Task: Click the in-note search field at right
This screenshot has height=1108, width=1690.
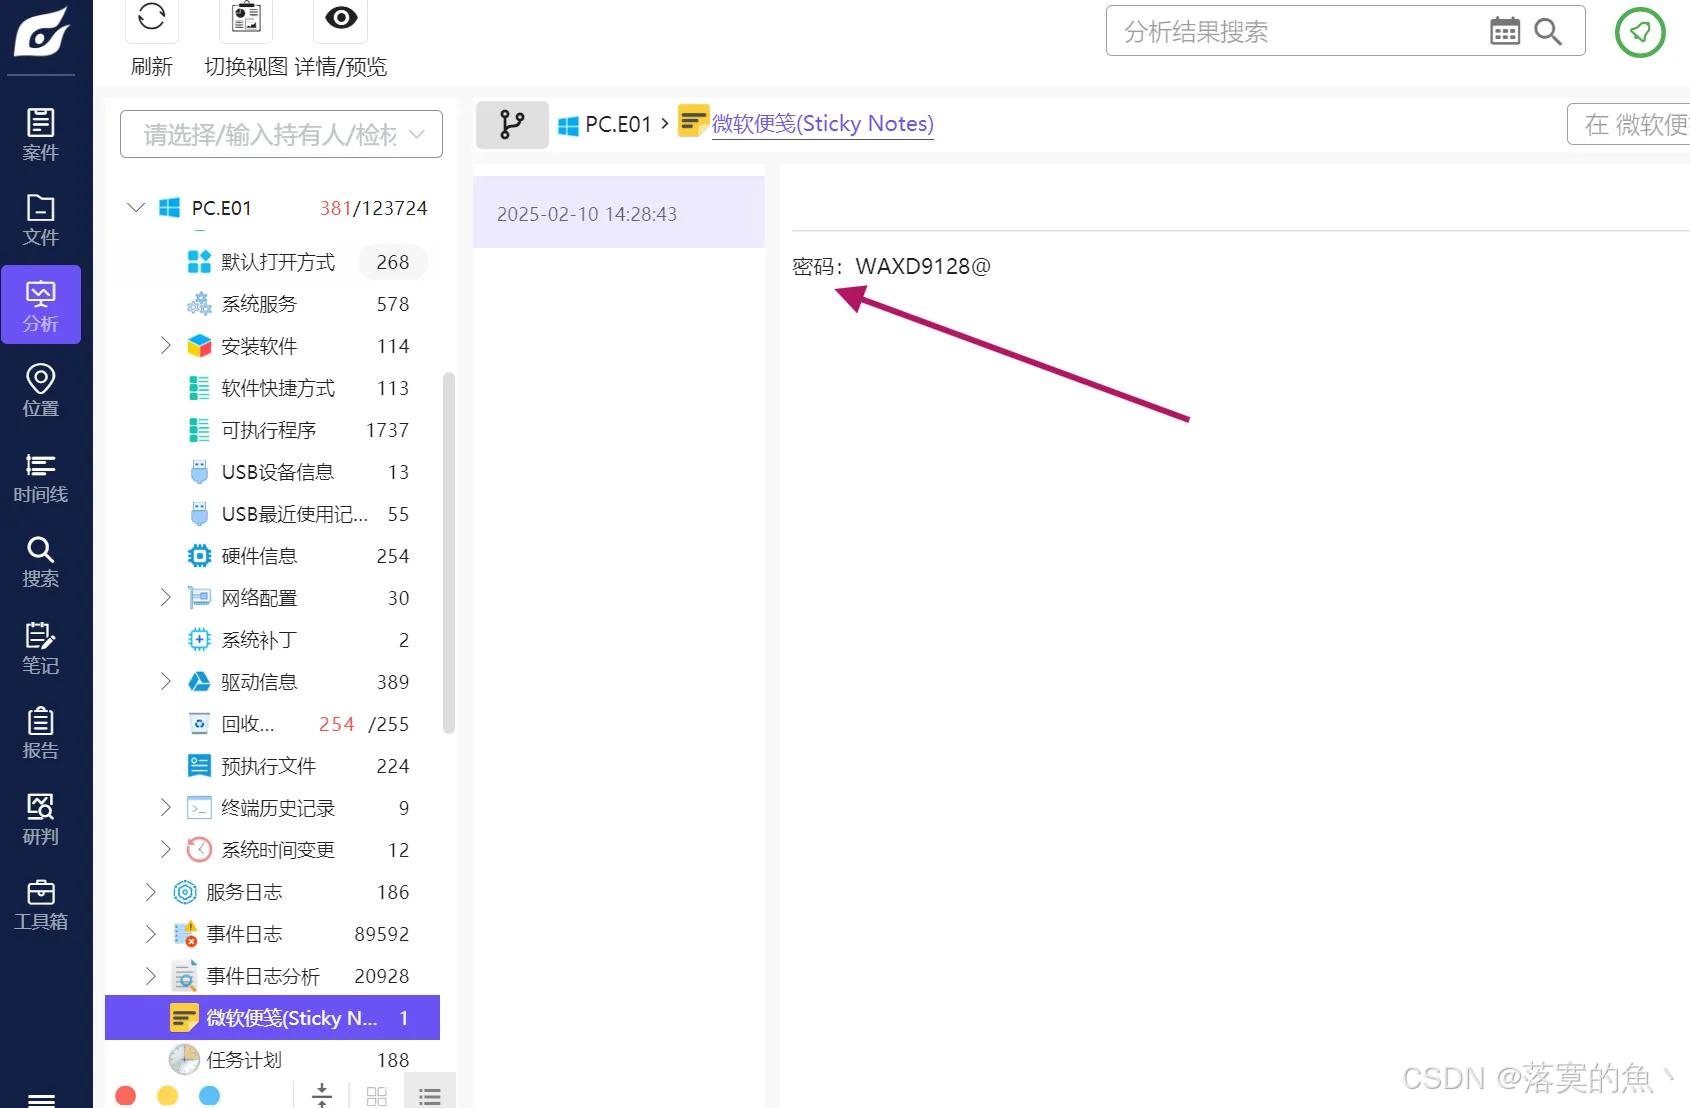Action: tap(1629, 124)
